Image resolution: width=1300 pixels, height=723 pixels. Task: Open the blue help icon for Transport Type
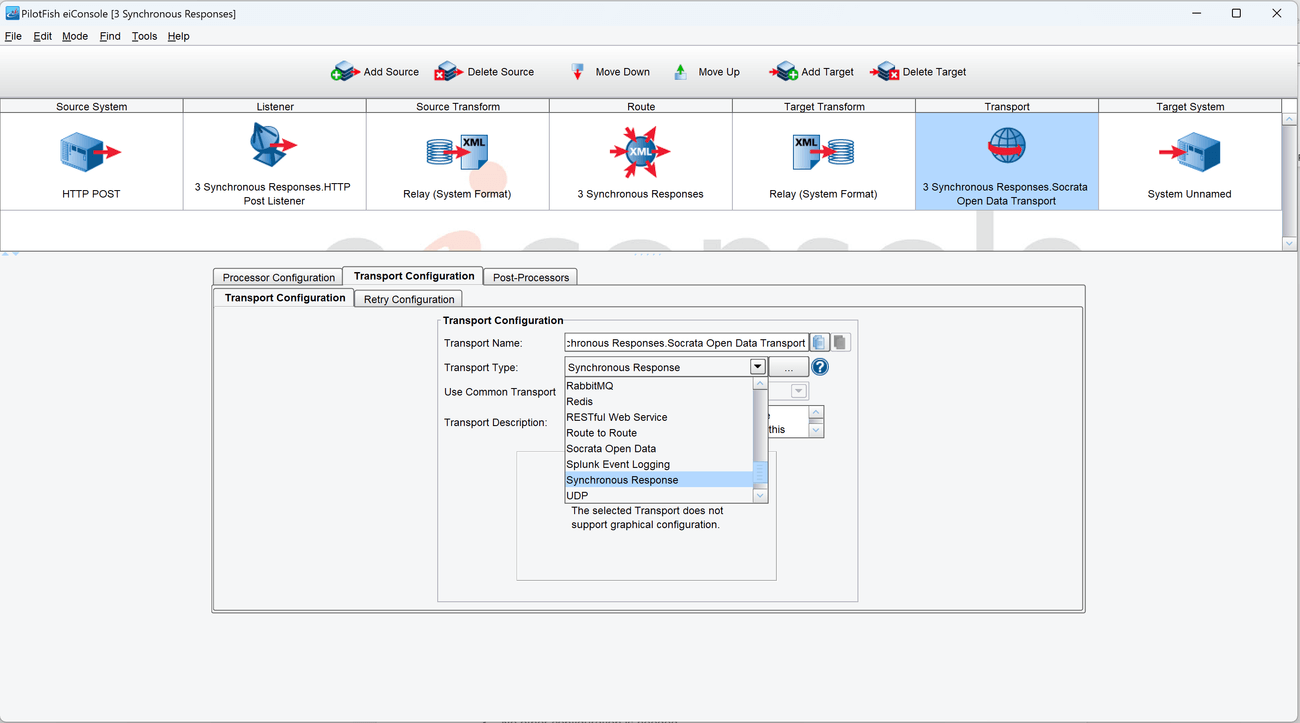pyautogui.click(x=819, y=367)
